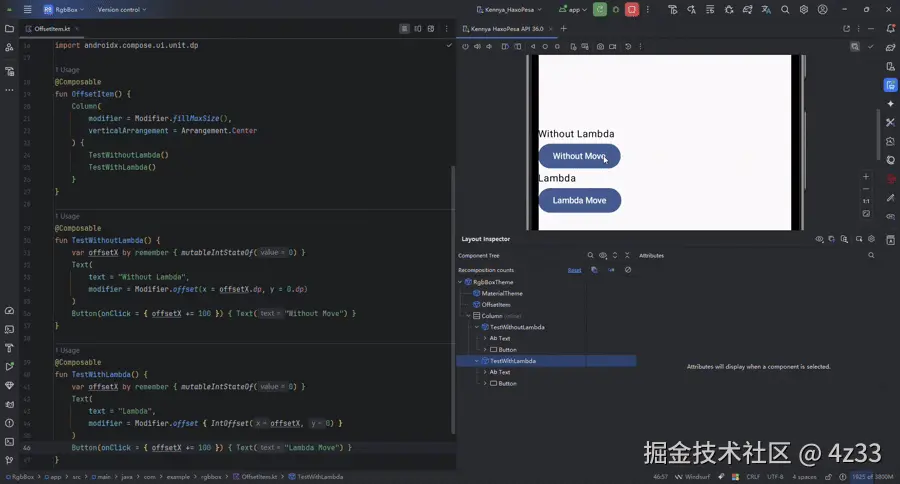Open the translate icon in title bar

point(766,10)
